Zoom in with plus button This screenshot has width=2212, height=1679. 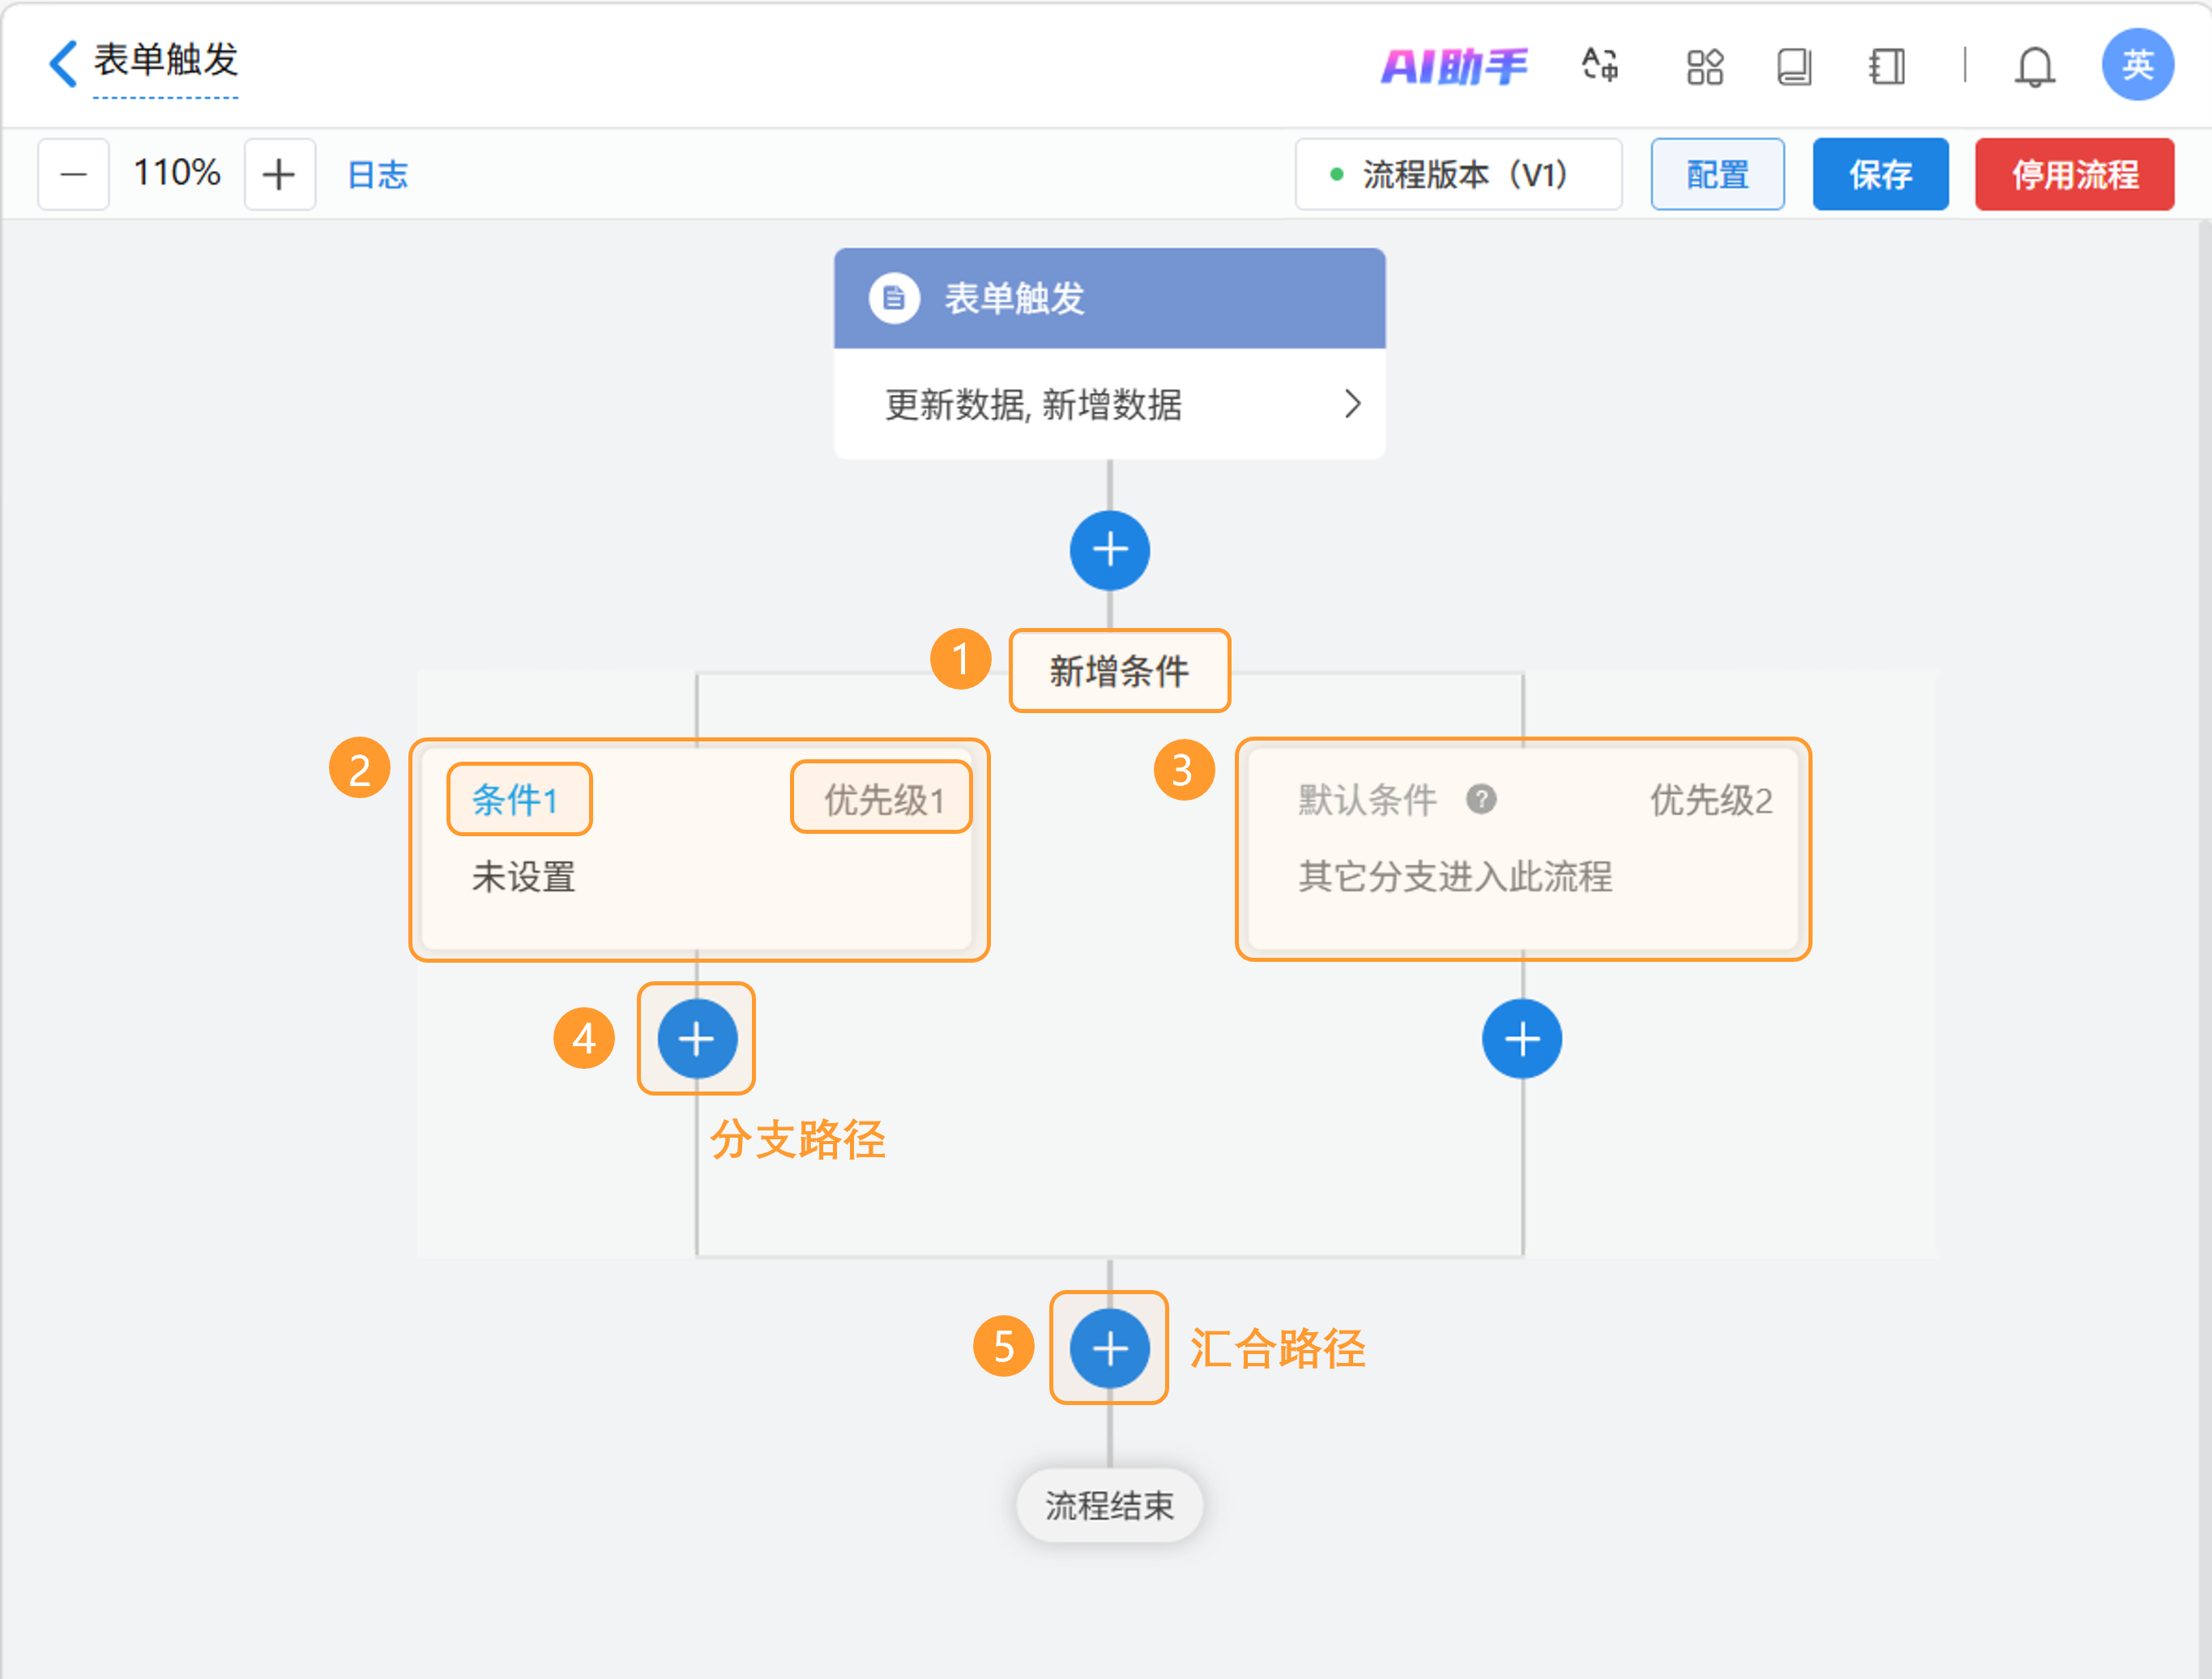pos(279,175)
